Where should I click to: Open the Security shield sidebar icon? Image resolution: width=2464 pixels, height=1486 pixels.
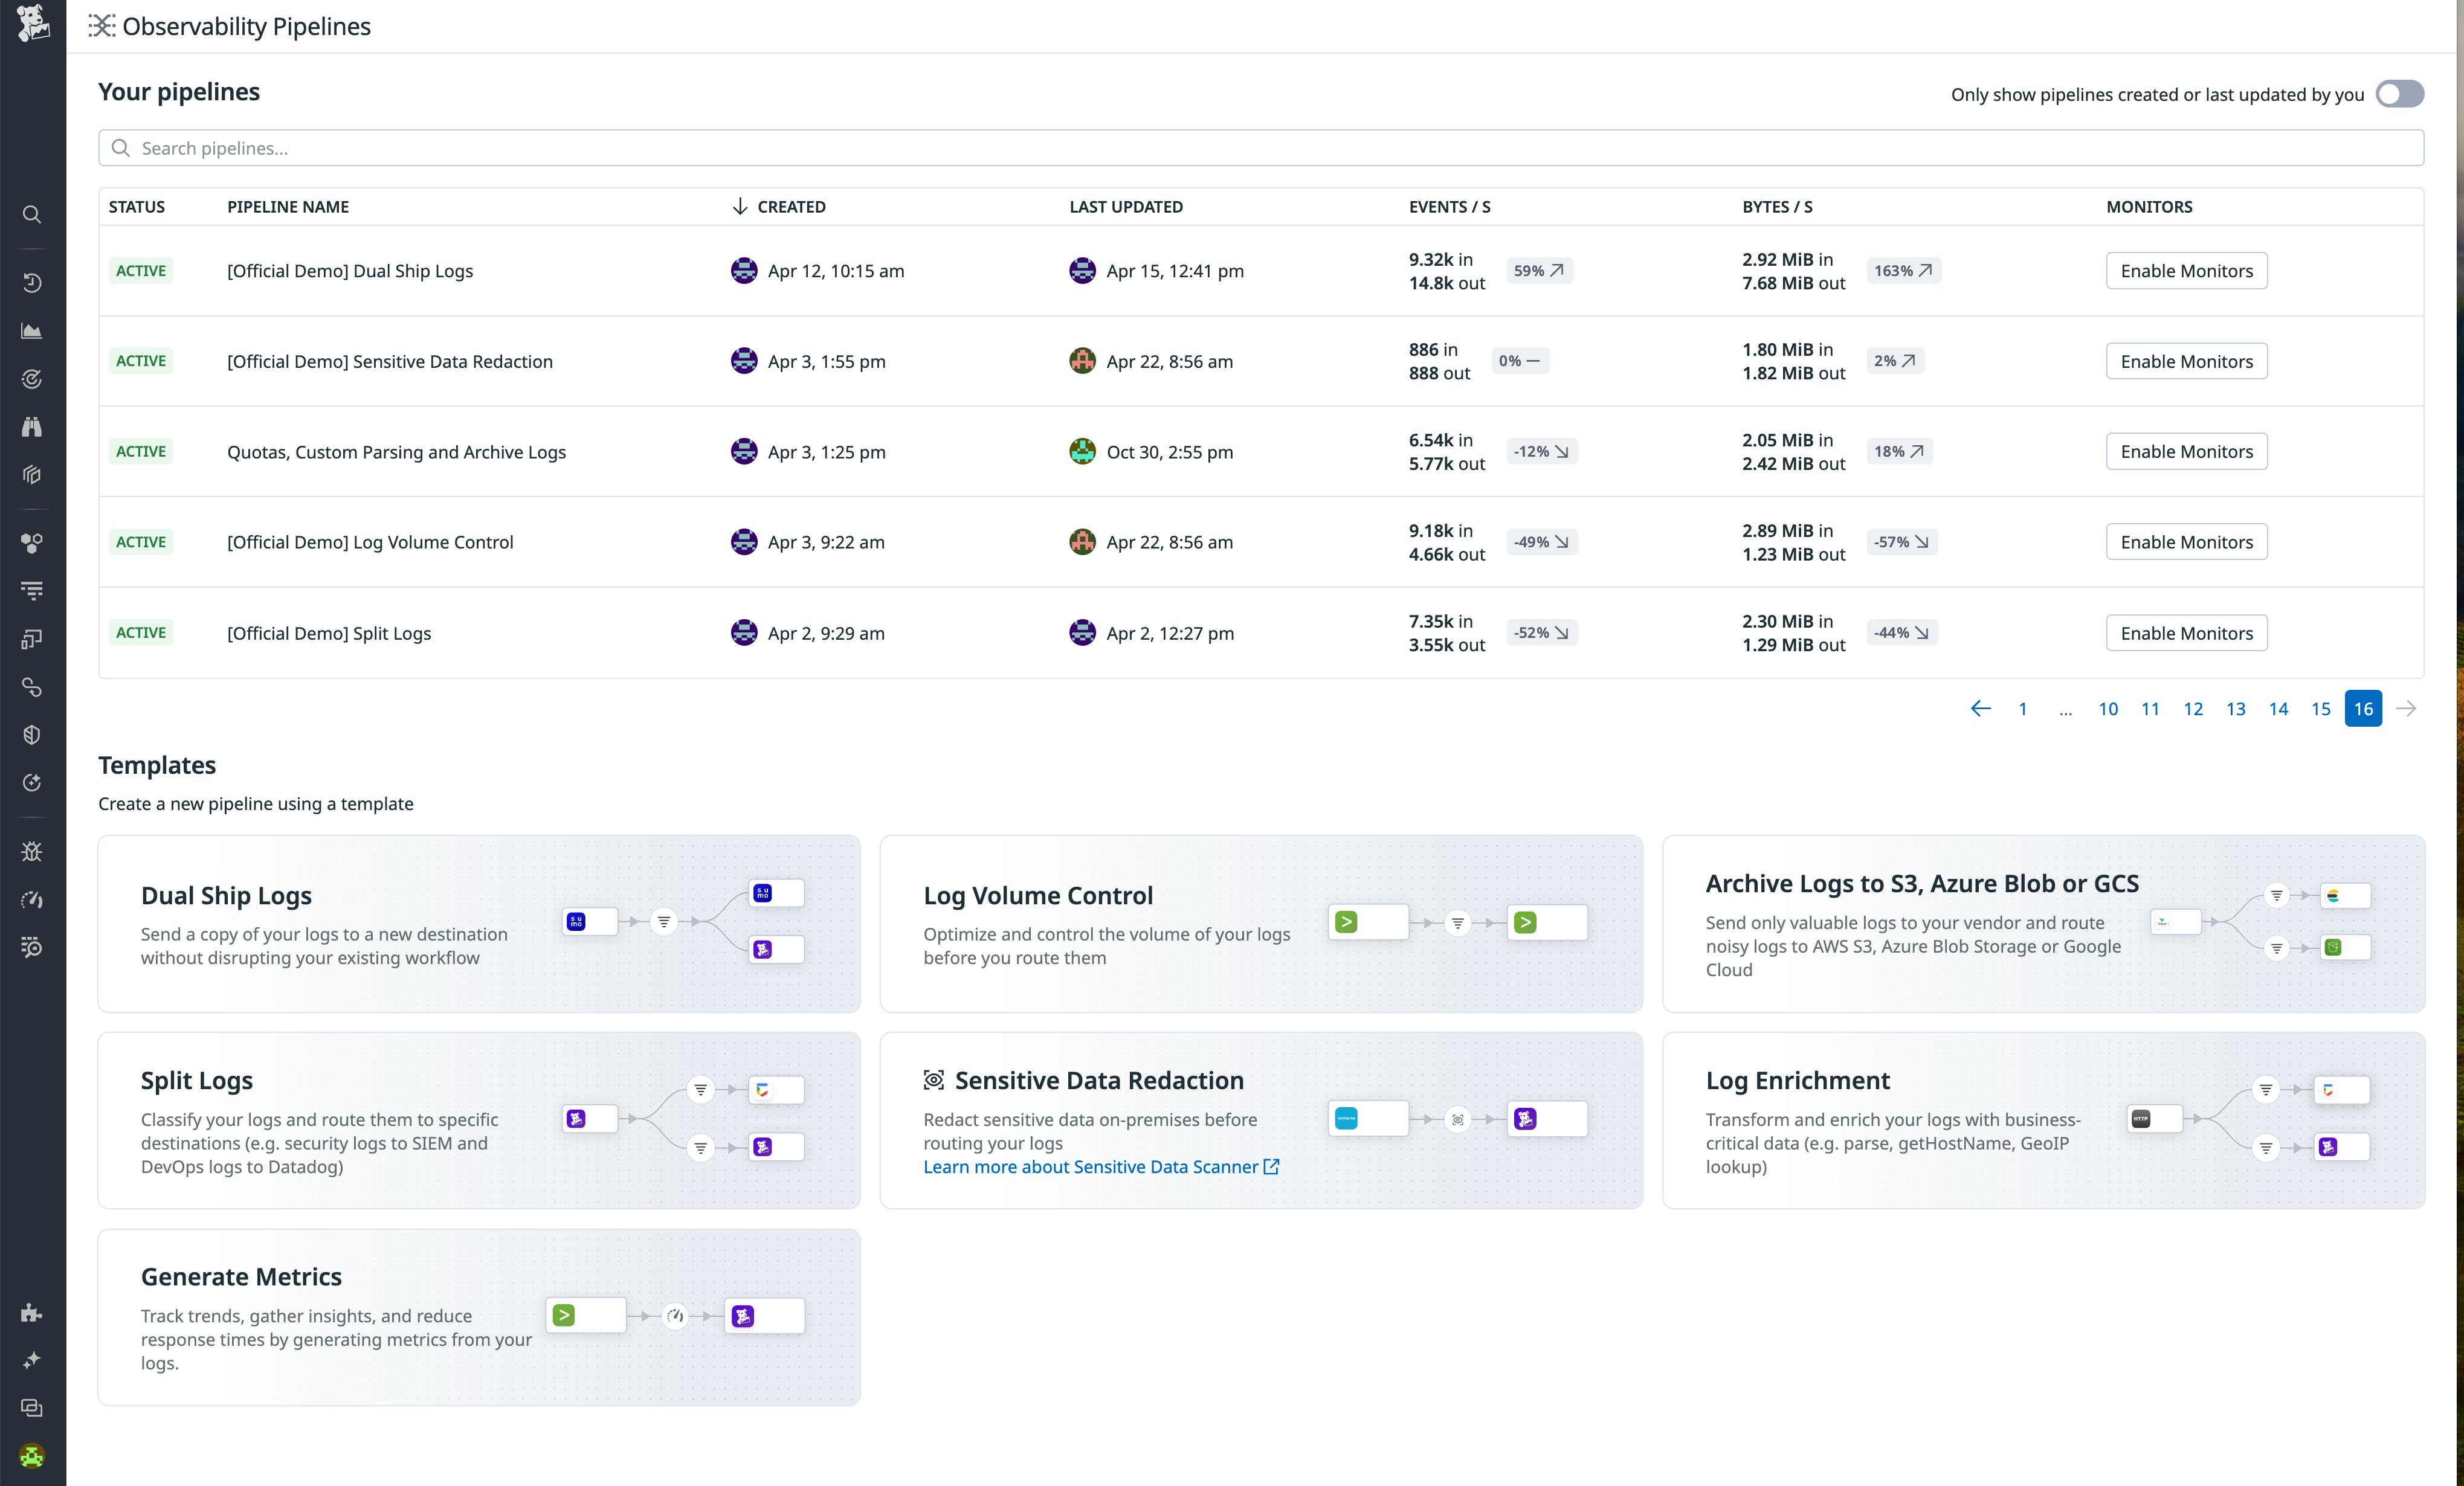coord(31,734)
